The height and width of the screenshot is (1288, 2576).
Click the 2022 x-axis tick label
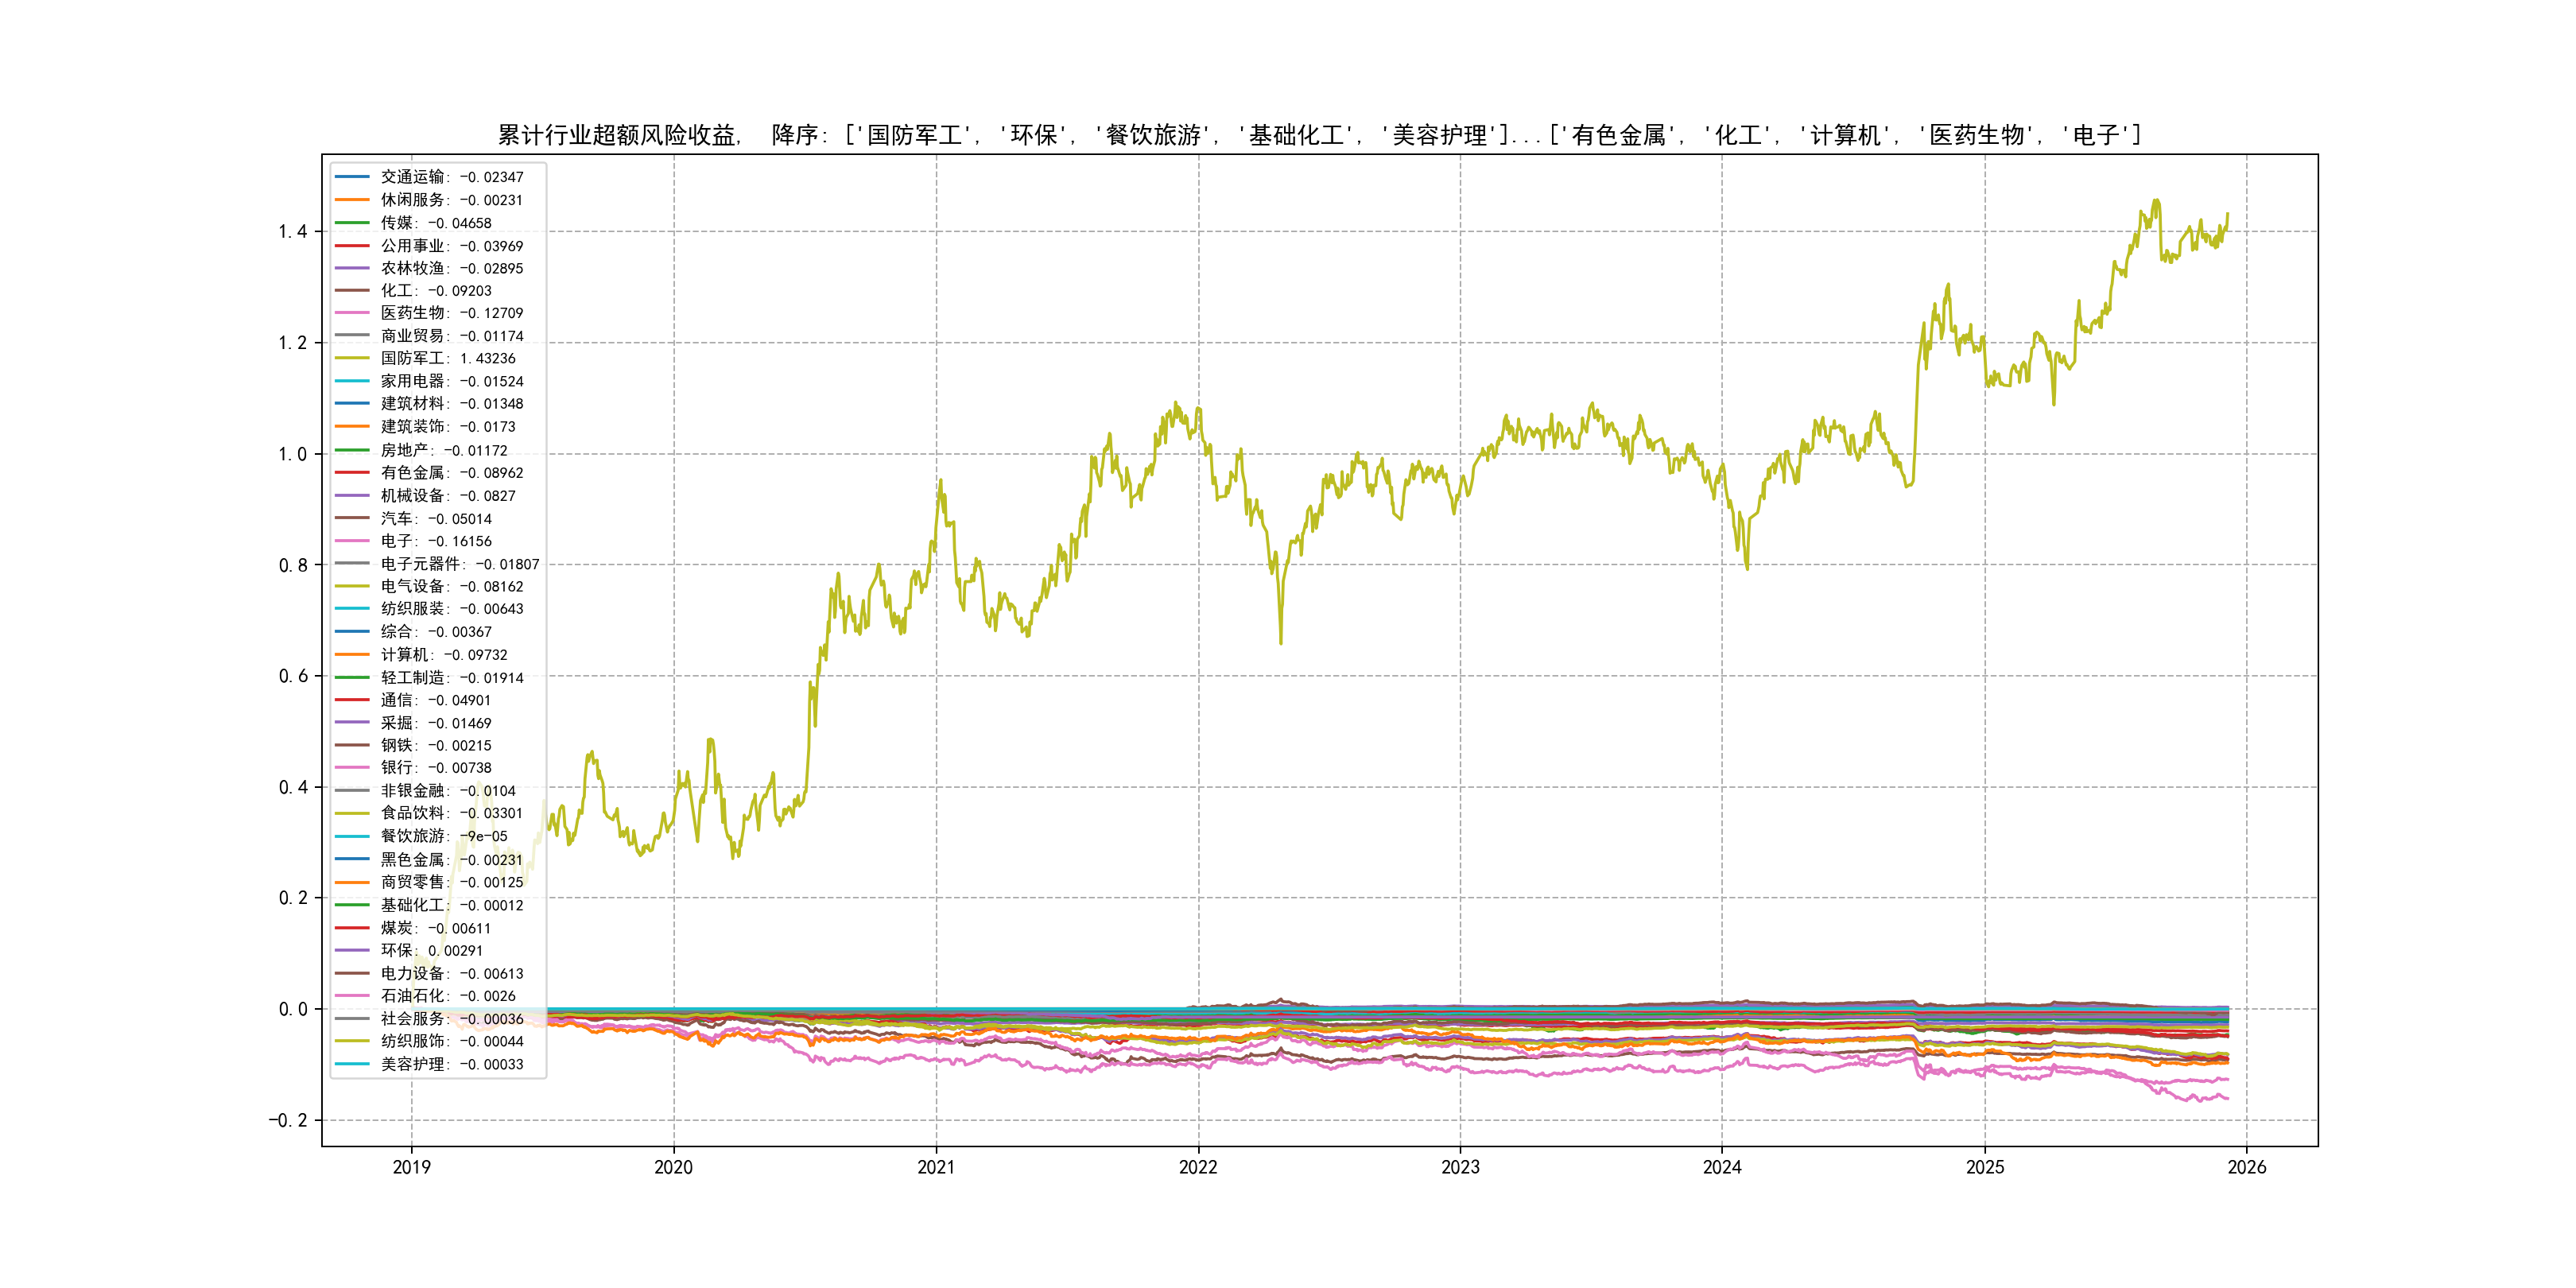1198,1167
